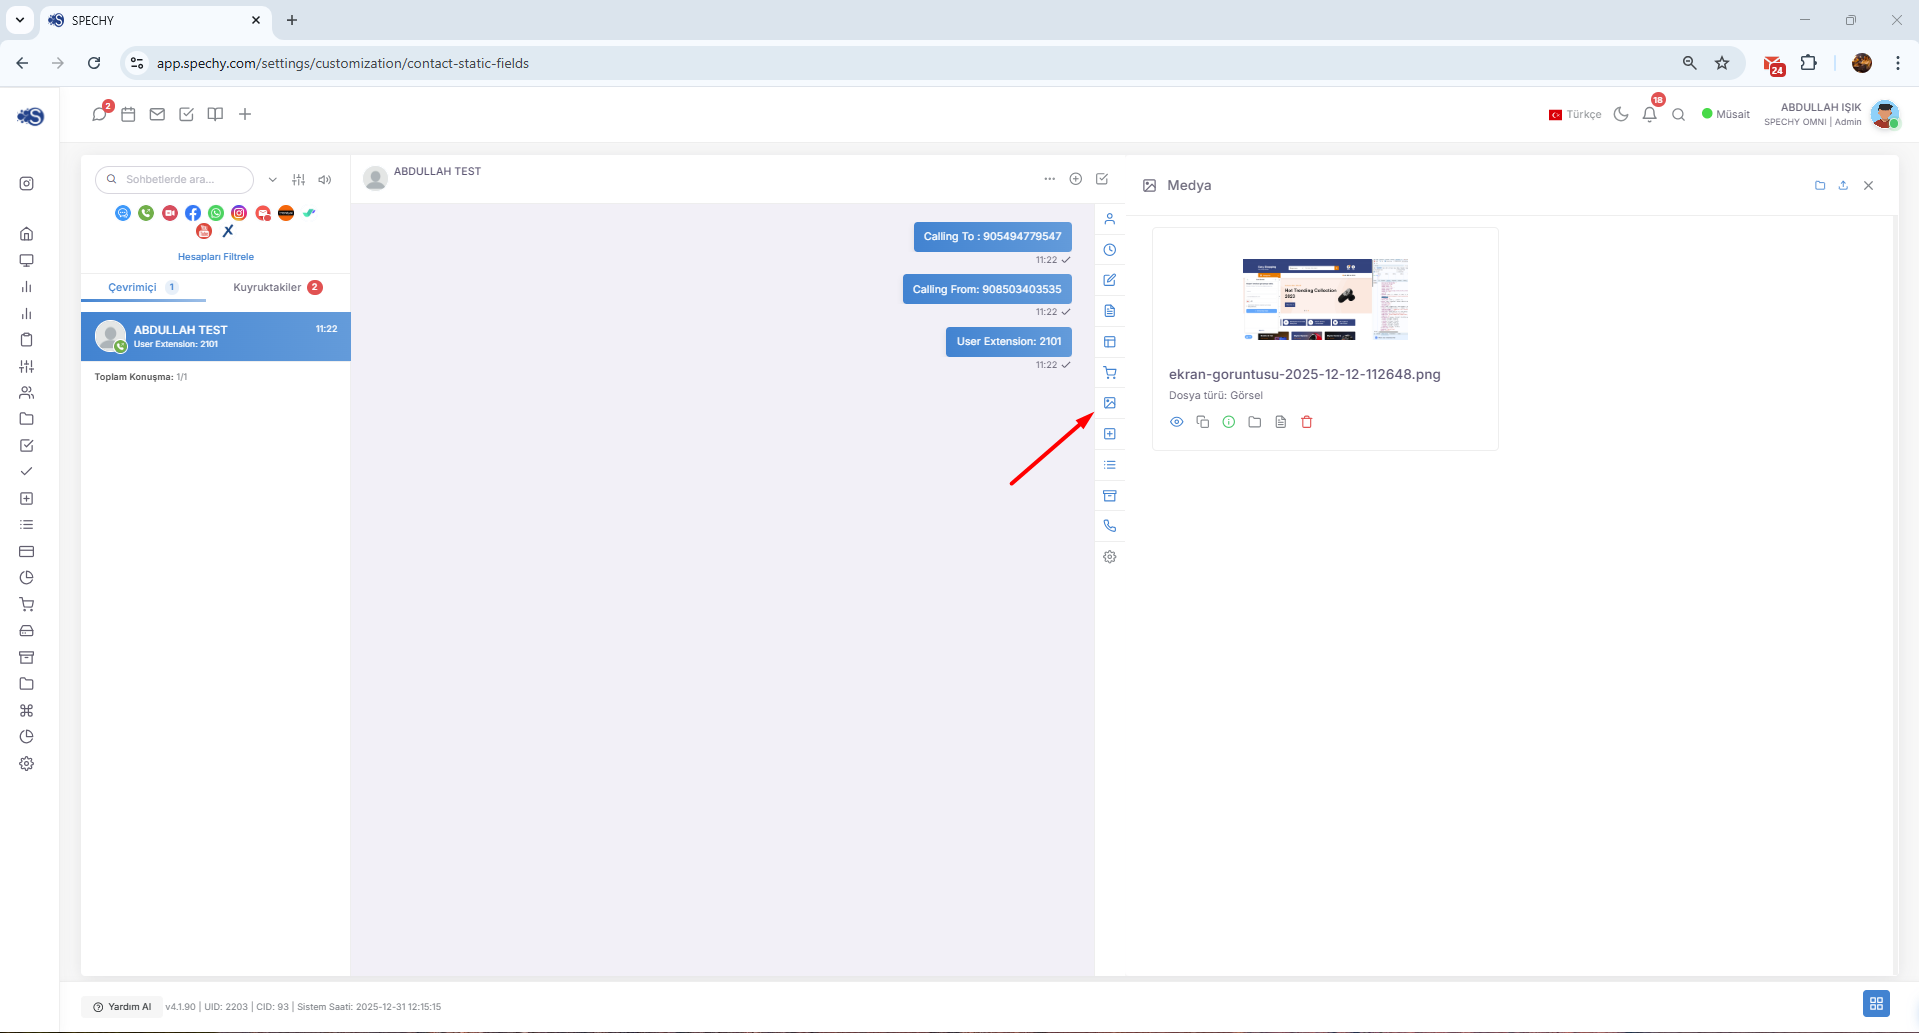1919x1033 pixels.
Task: Click the Hesapları Filtrele link
Action: (x=216, y=257)
